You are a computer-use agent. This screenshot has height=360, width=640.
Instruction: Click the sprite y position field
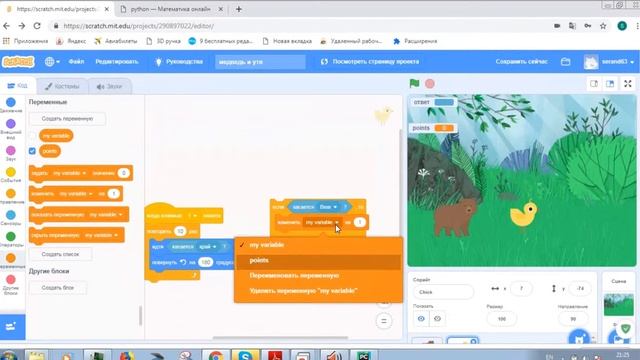pos(580,289)
